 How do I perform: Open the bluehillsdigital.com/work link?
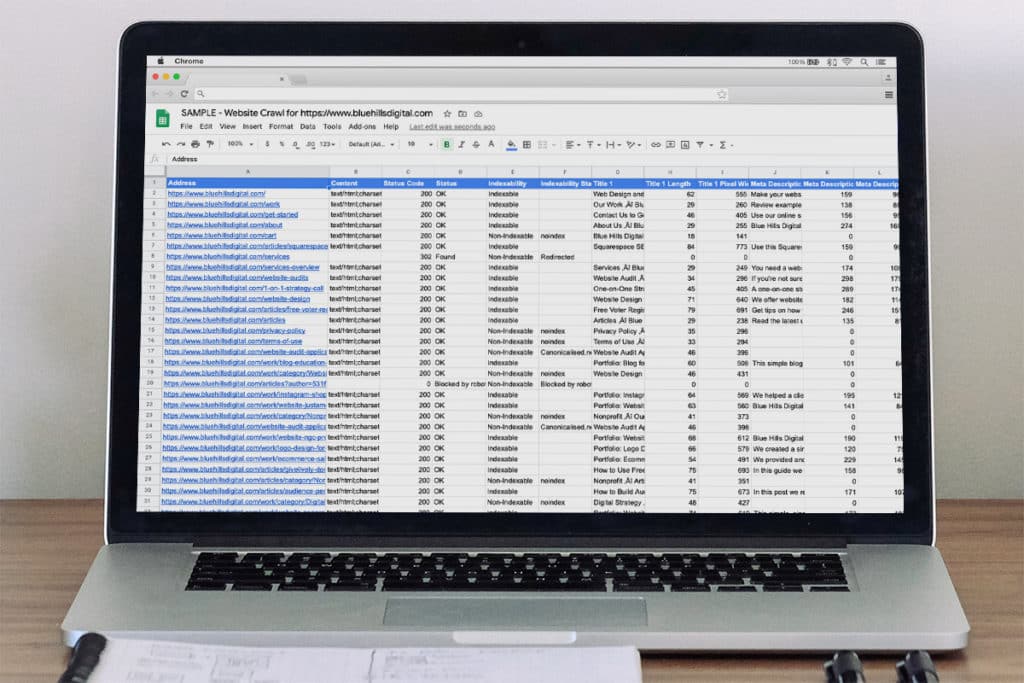[x=223, y=204]
